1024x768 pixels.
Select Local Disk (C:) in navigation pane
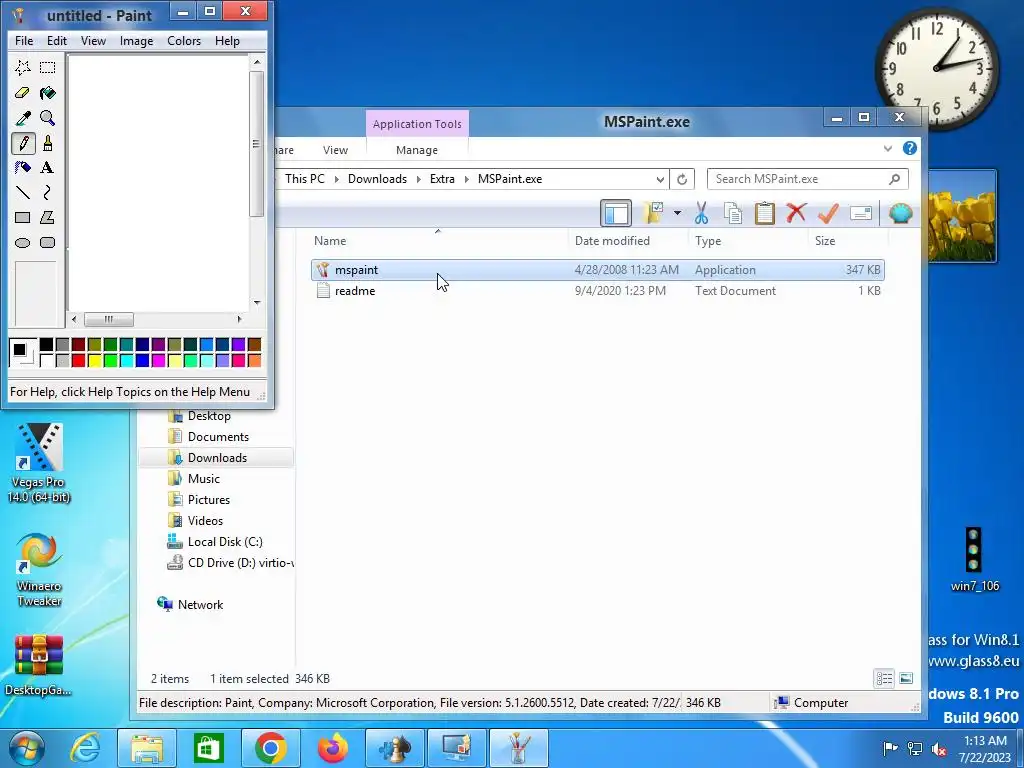click(x=225, y=542)
